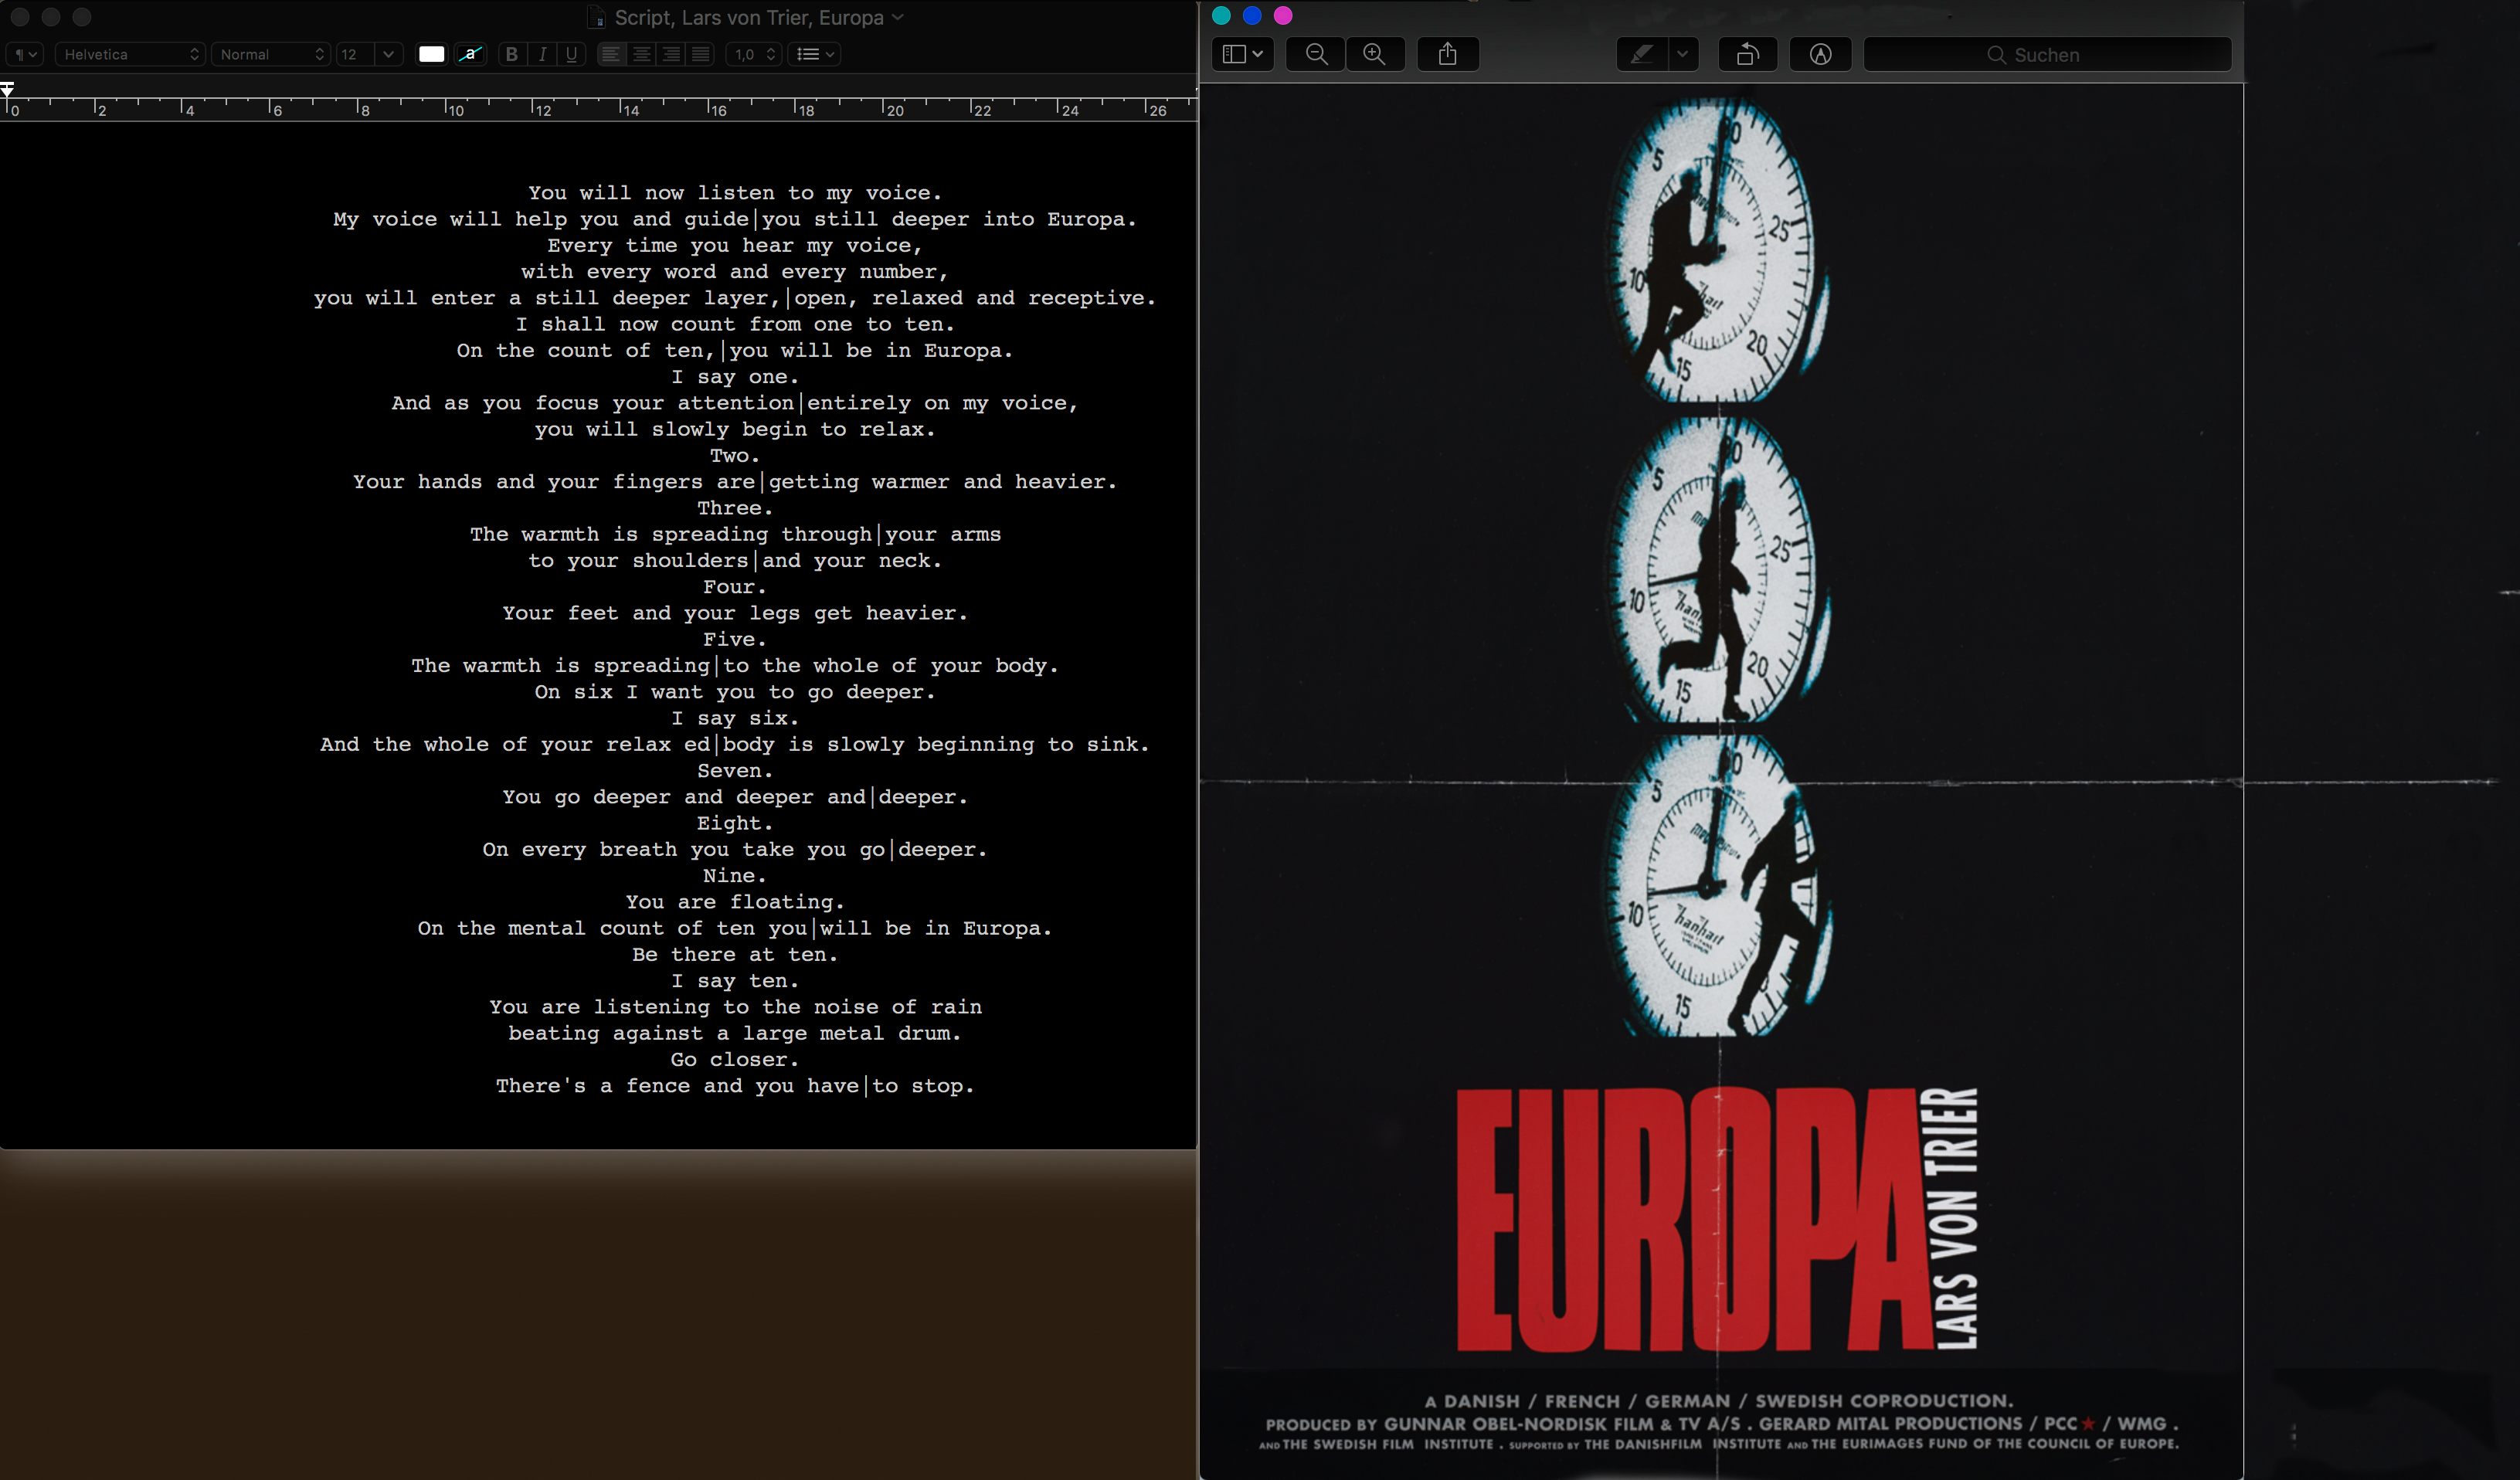Click the line 'you will slowly begin to relax.'

click(x=735, y=429)
